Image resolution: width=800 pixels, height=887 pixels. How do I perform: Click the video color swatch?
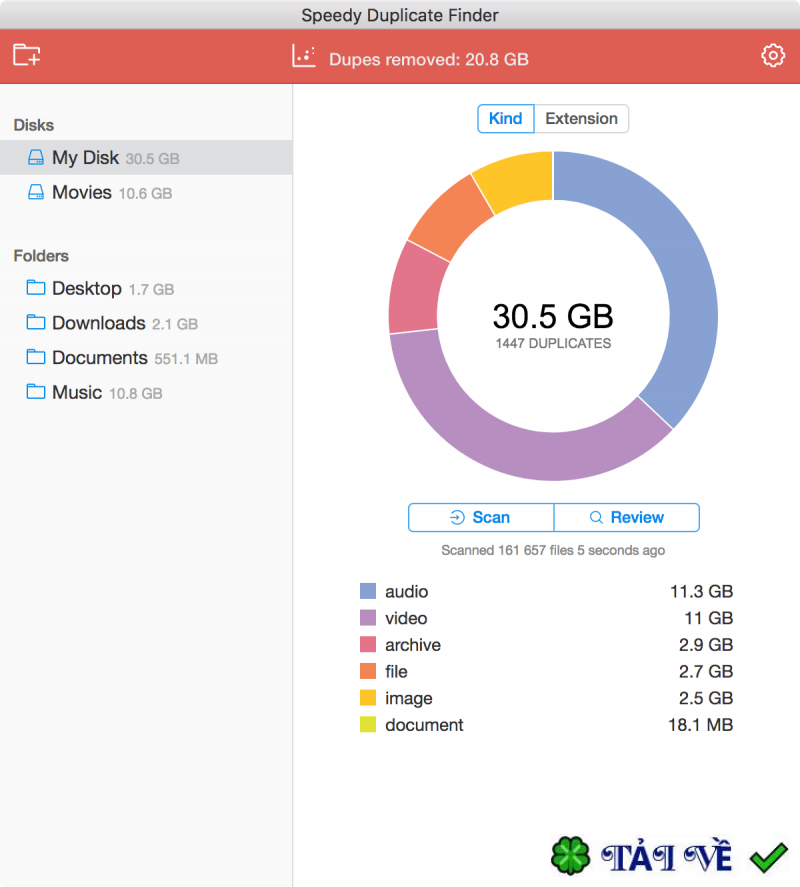coord(366,618)
